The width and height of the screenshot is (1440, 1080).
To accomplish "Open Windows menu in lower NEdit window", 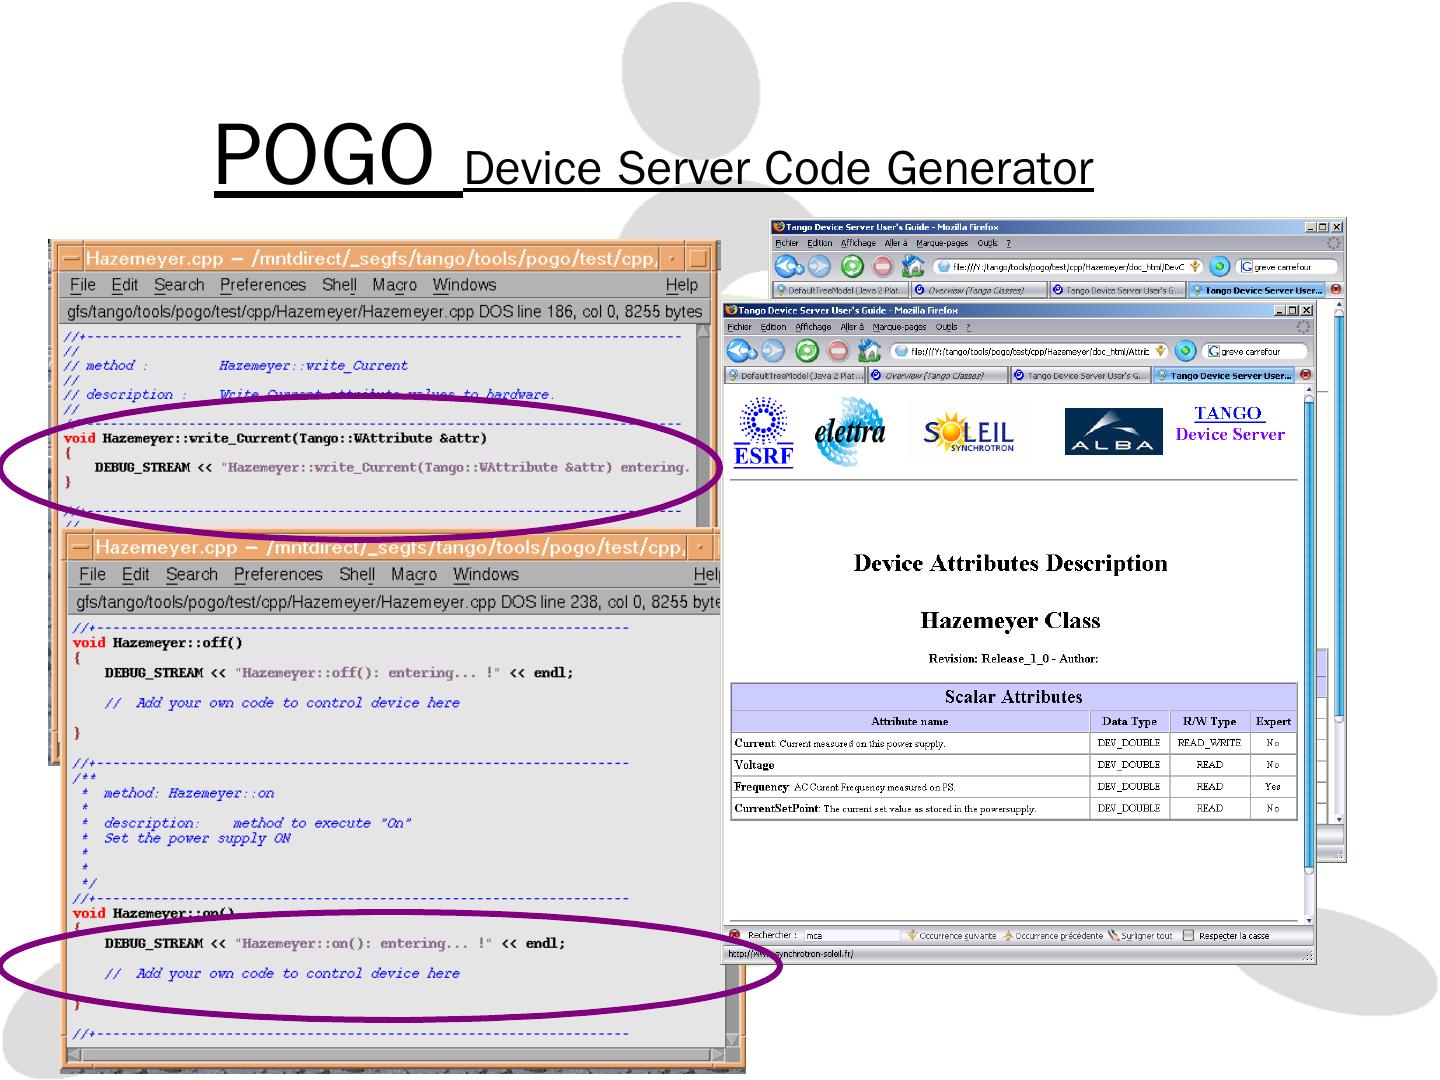I will point(486,574).
